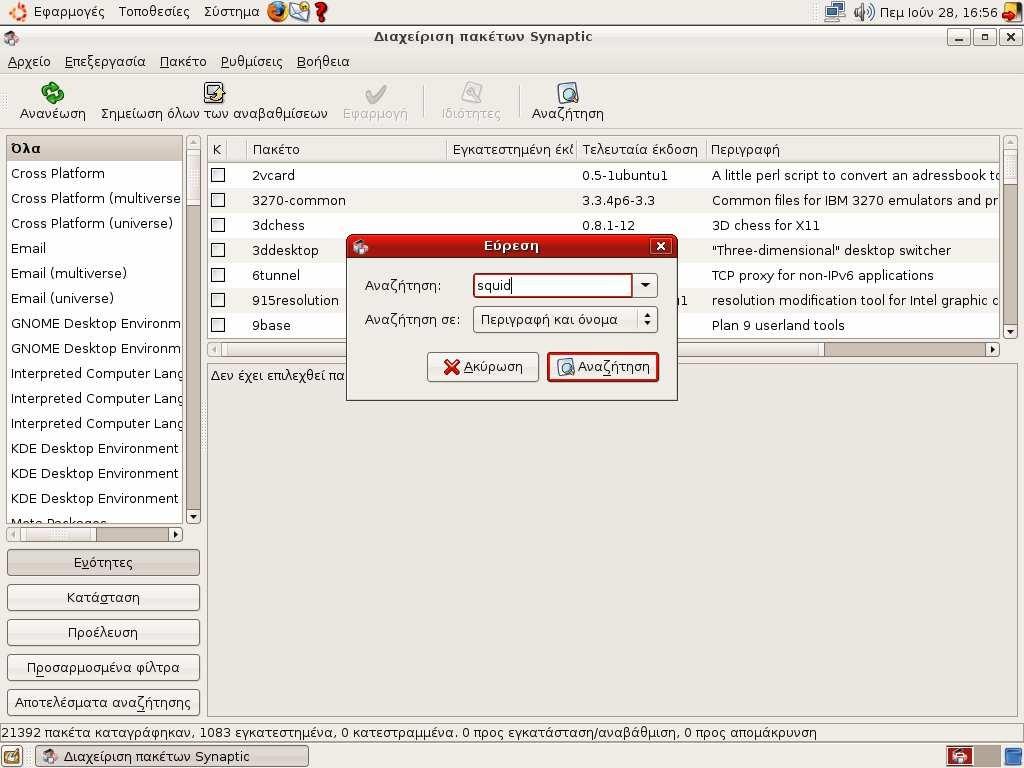This screenshot has width=1024, height=768.
Task: Toggle checkbox for the 915resolution package
Action: 218,300
